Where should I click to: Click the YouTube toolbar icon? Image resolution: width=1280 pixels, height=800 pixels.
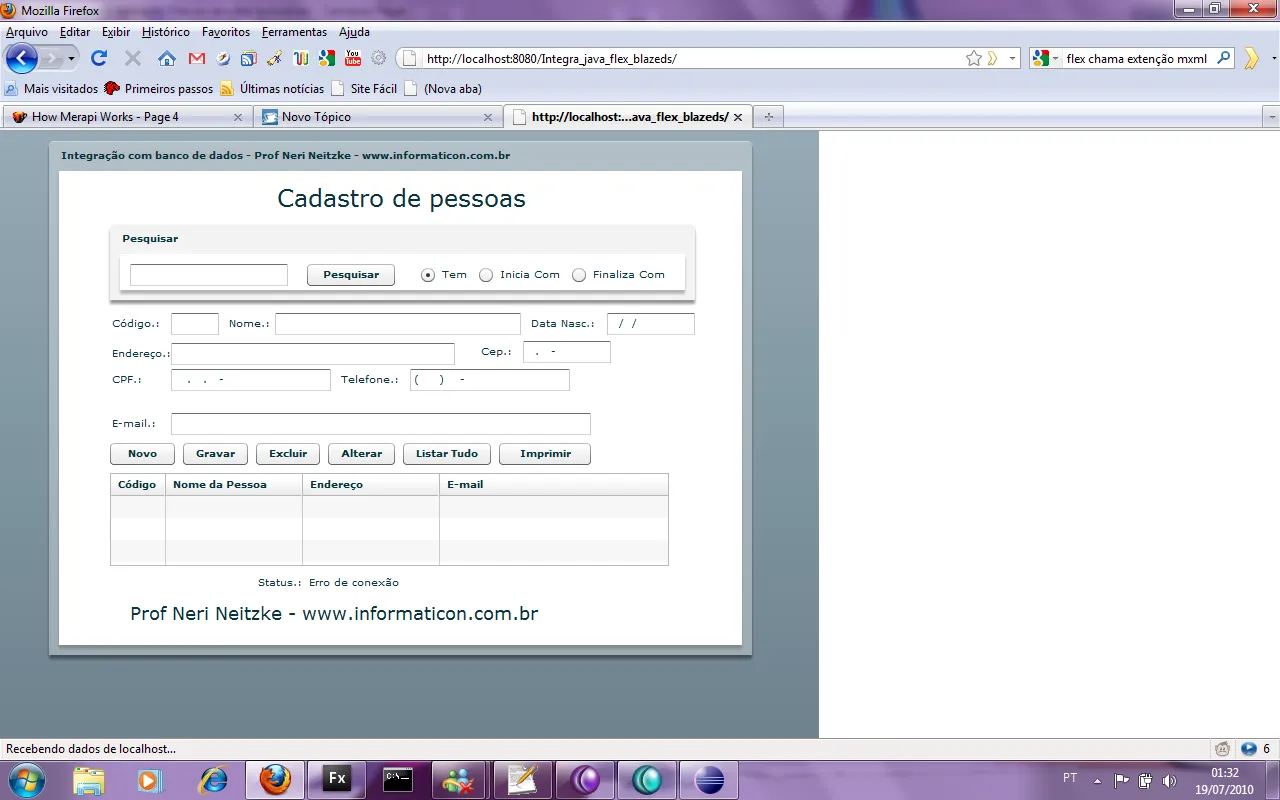coord(353,58)
